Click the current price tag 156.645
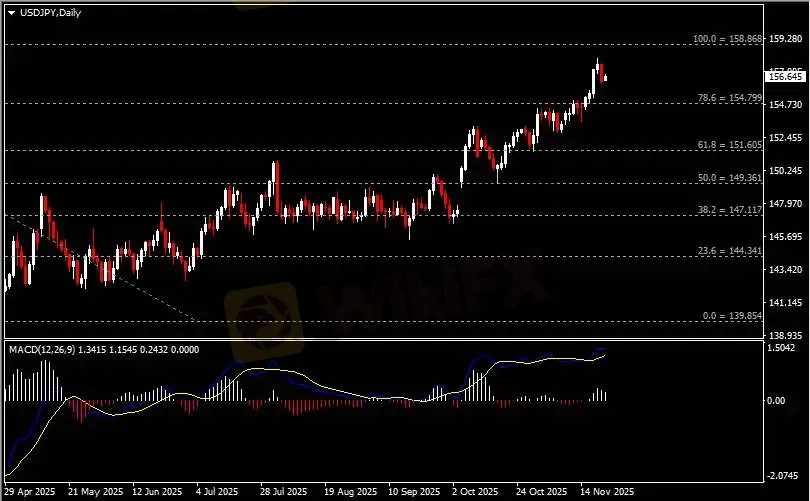This screenshot has width=810, height=501. coord(784,76)
